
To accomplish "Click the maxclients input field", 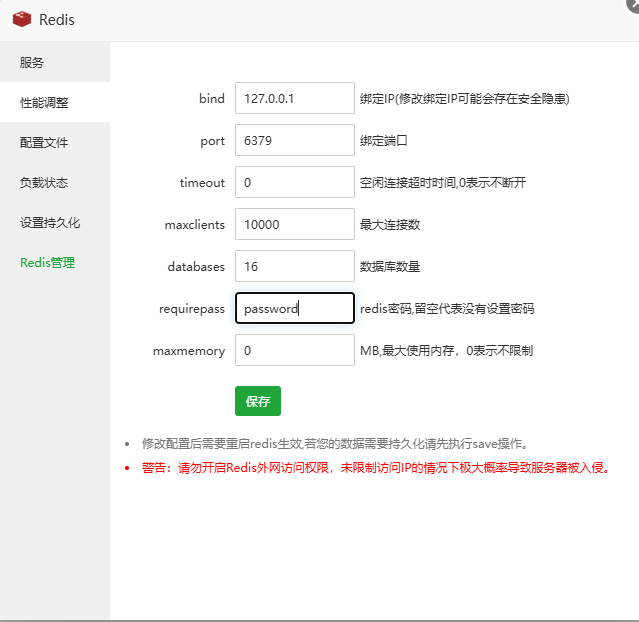I will [295, 224].
